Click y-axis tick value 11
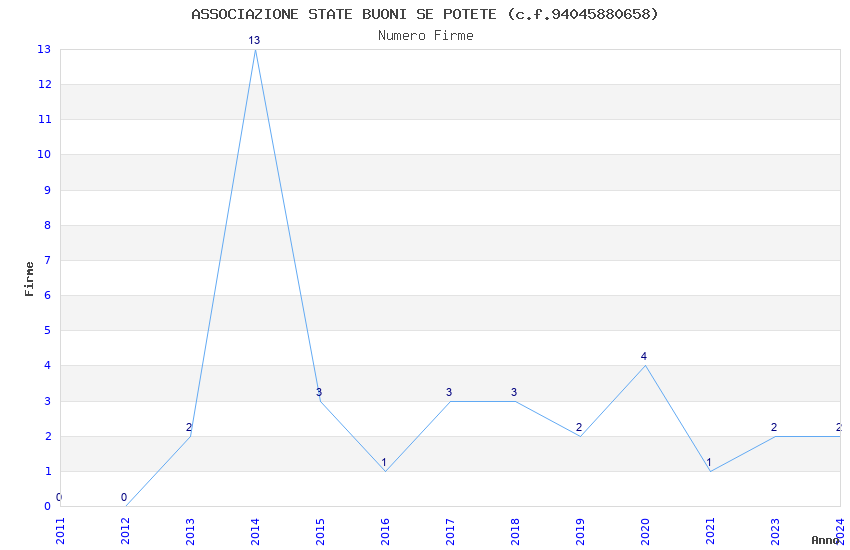This screenshot has width=850, height=550. [x=44, y=119]
